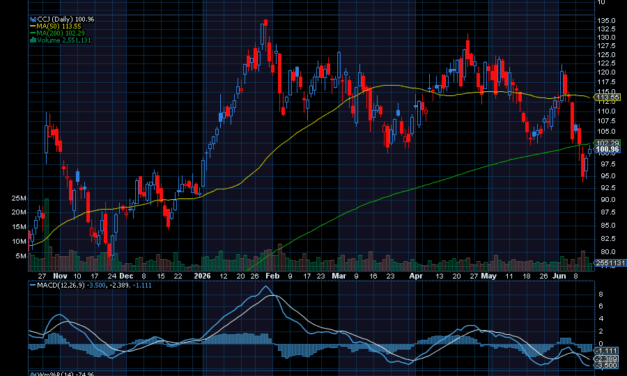627x376 pixels.
Task: Click the -2.389 MACD signal value tag
Action: (607, 358)
